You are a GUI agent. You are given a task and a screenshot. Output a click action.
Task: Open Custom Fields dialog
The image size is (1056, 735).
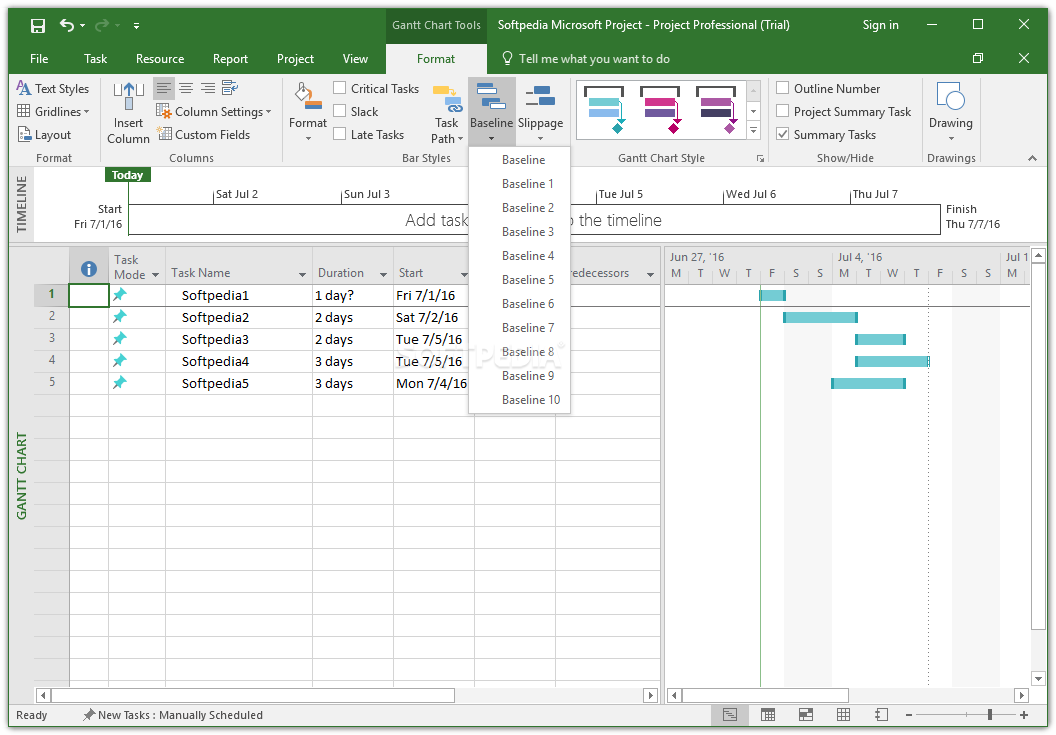pyautogui.click(x=203, y=135)
